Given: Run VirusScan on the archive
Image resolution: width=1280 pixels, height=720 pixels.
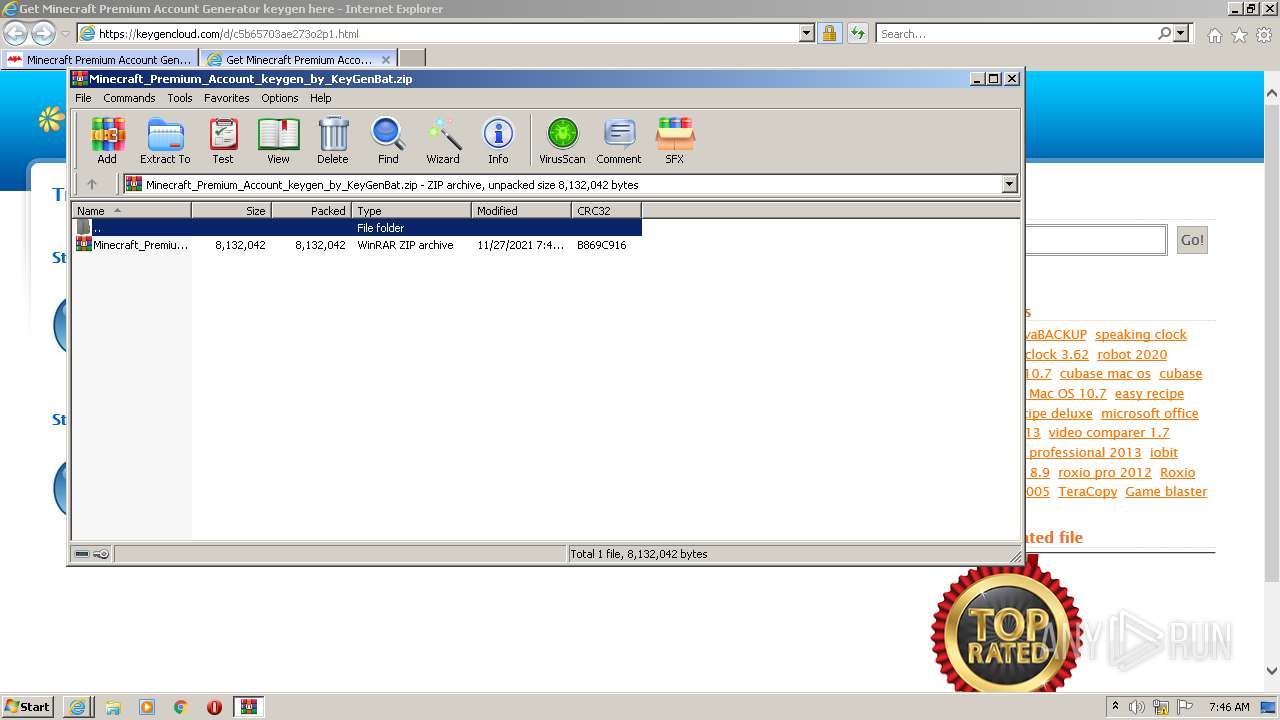Looking at the screenshot, I should pyautogui.click(x=562, y=140).
